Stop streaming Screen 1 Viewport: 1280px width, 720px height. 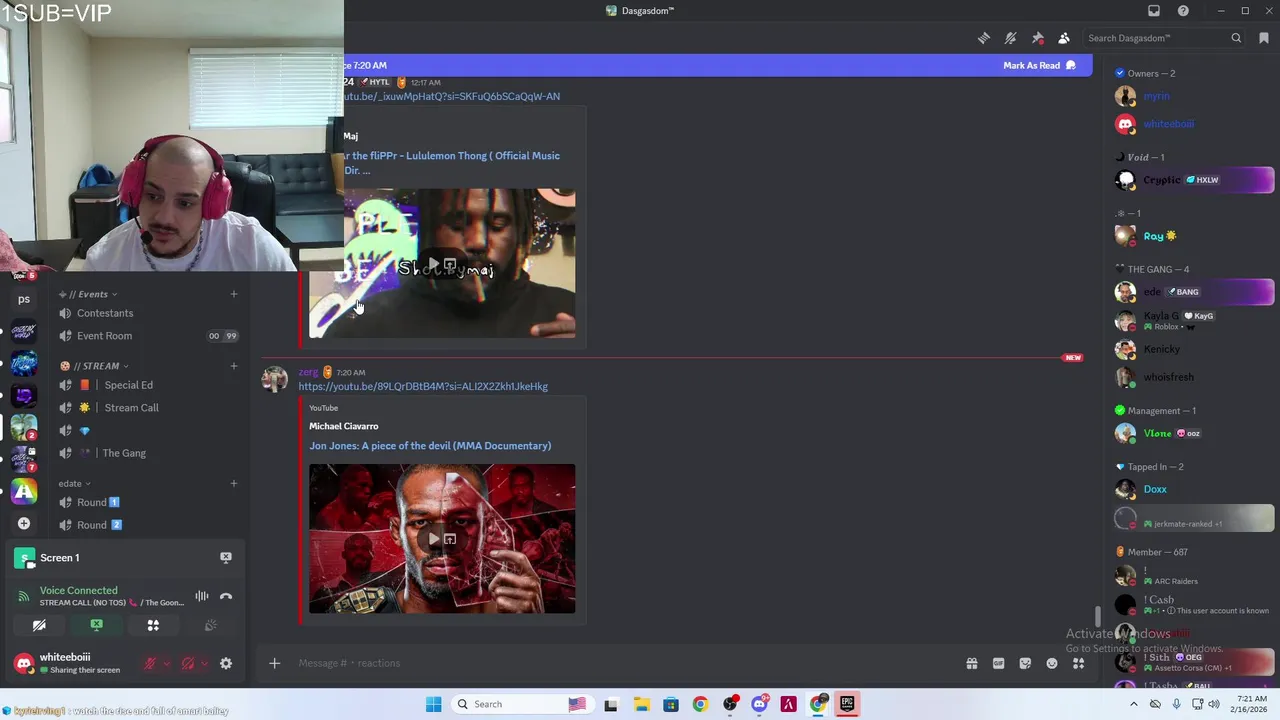tap(226, 557)
